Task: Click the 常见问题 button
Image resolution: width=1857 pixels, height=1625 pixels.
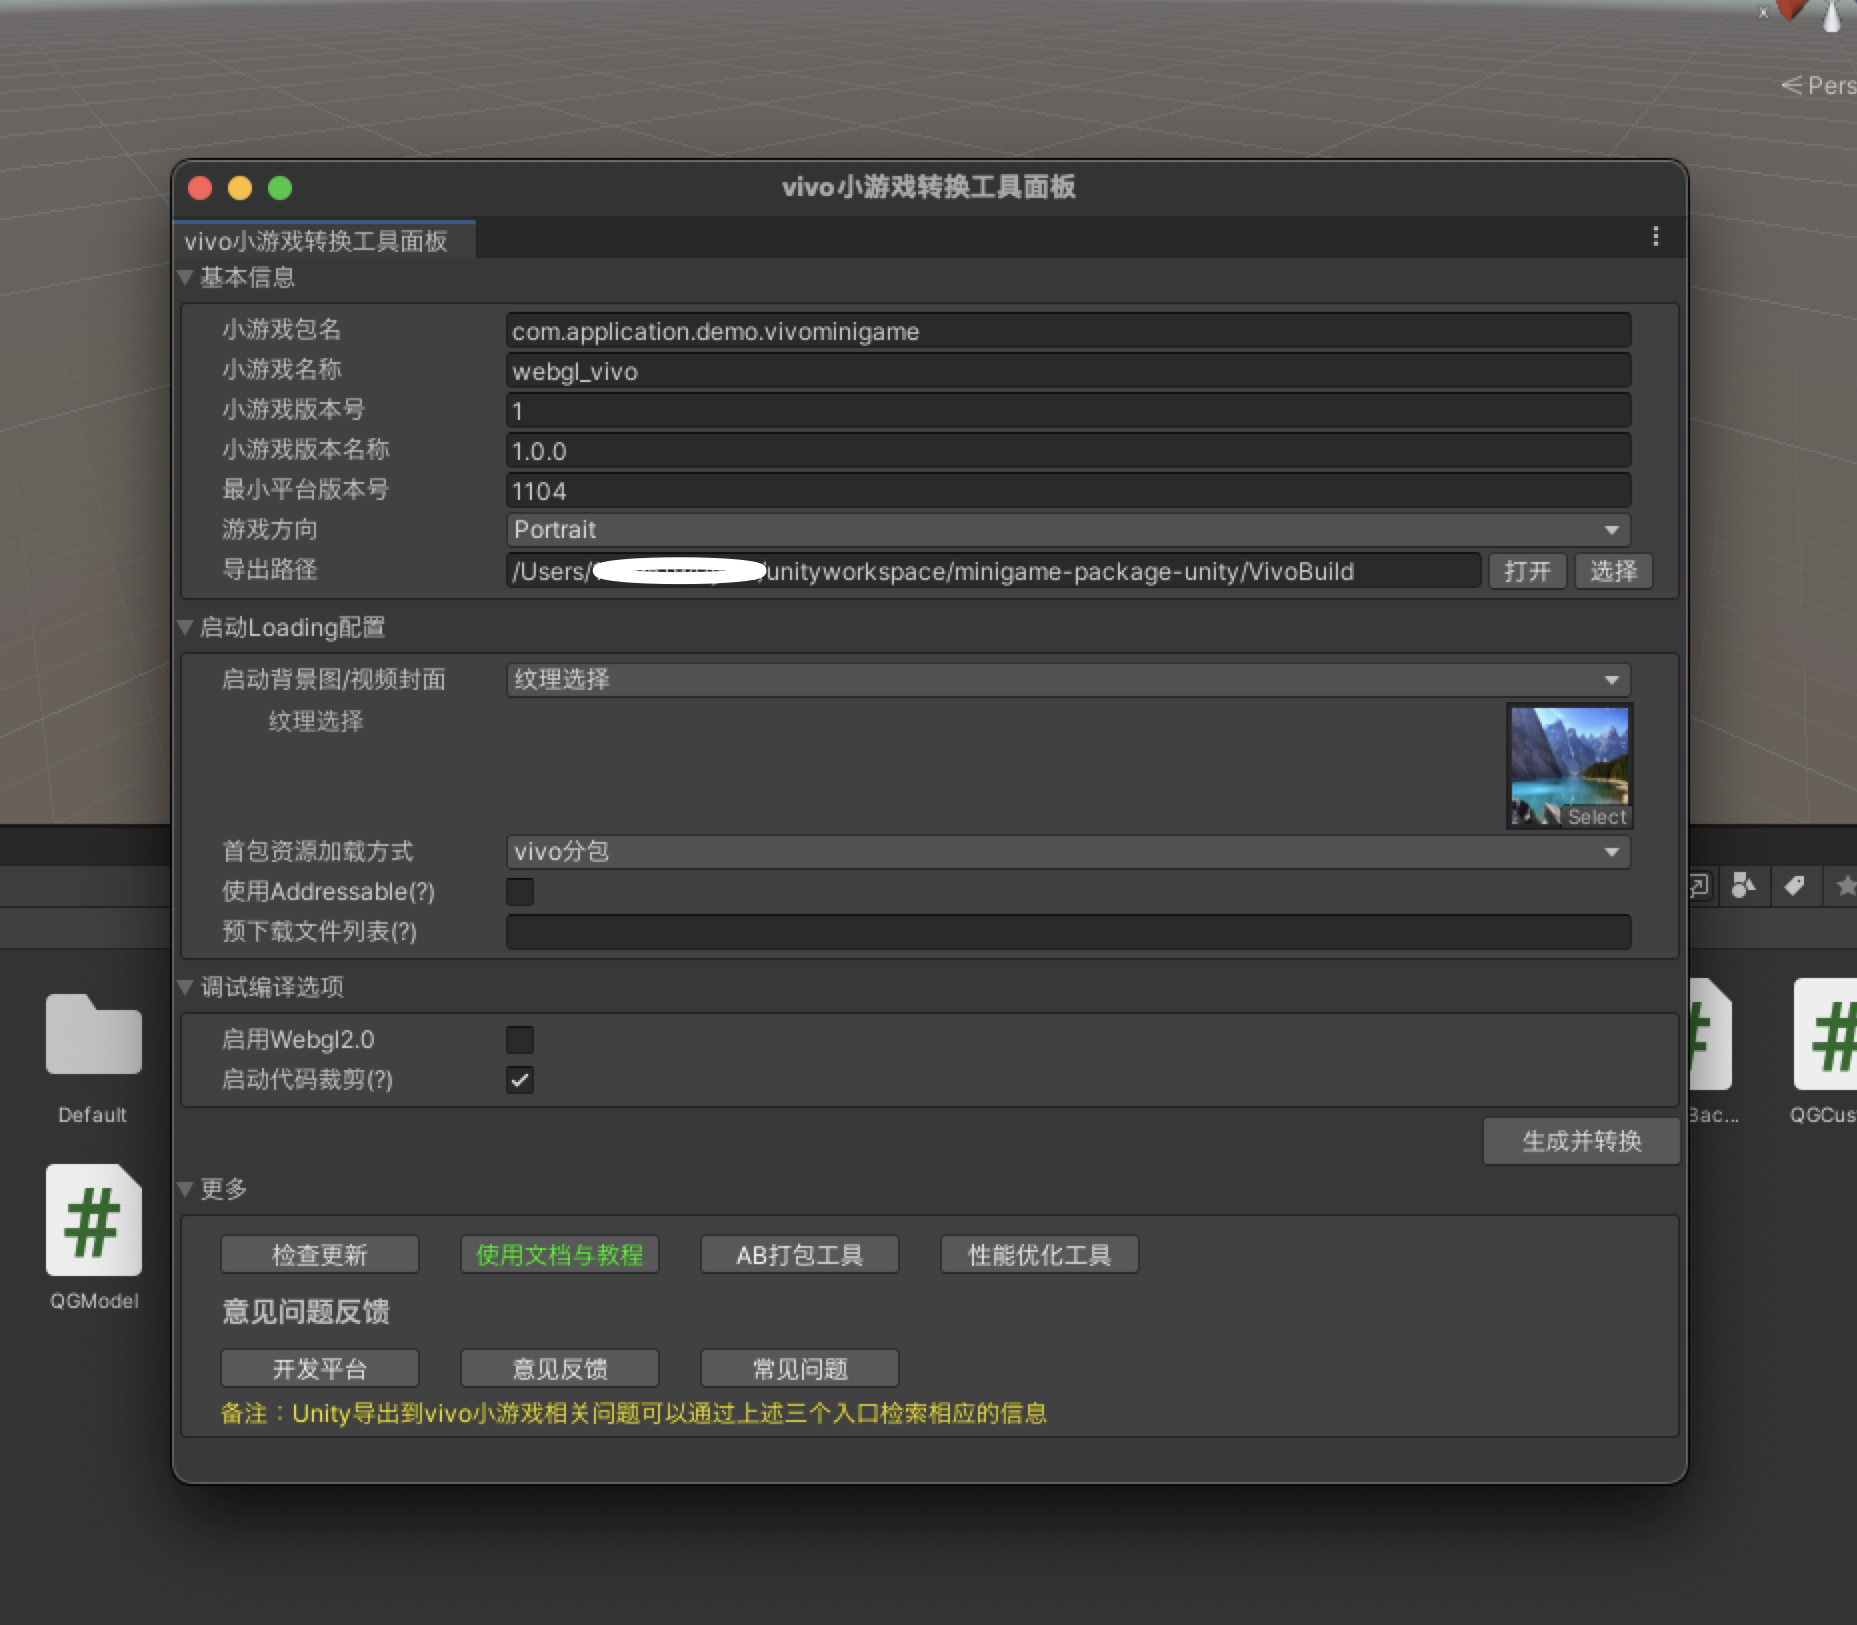Action: tap(800, 1369)
